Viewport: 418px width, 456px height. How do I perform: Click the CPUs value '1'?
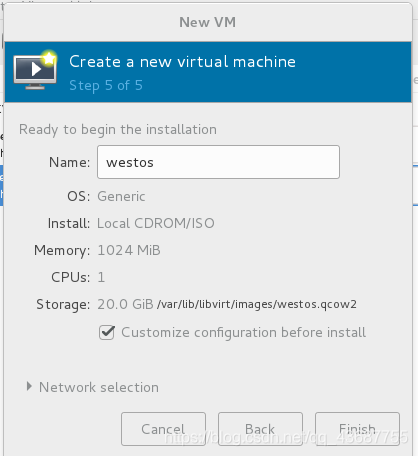101,277
